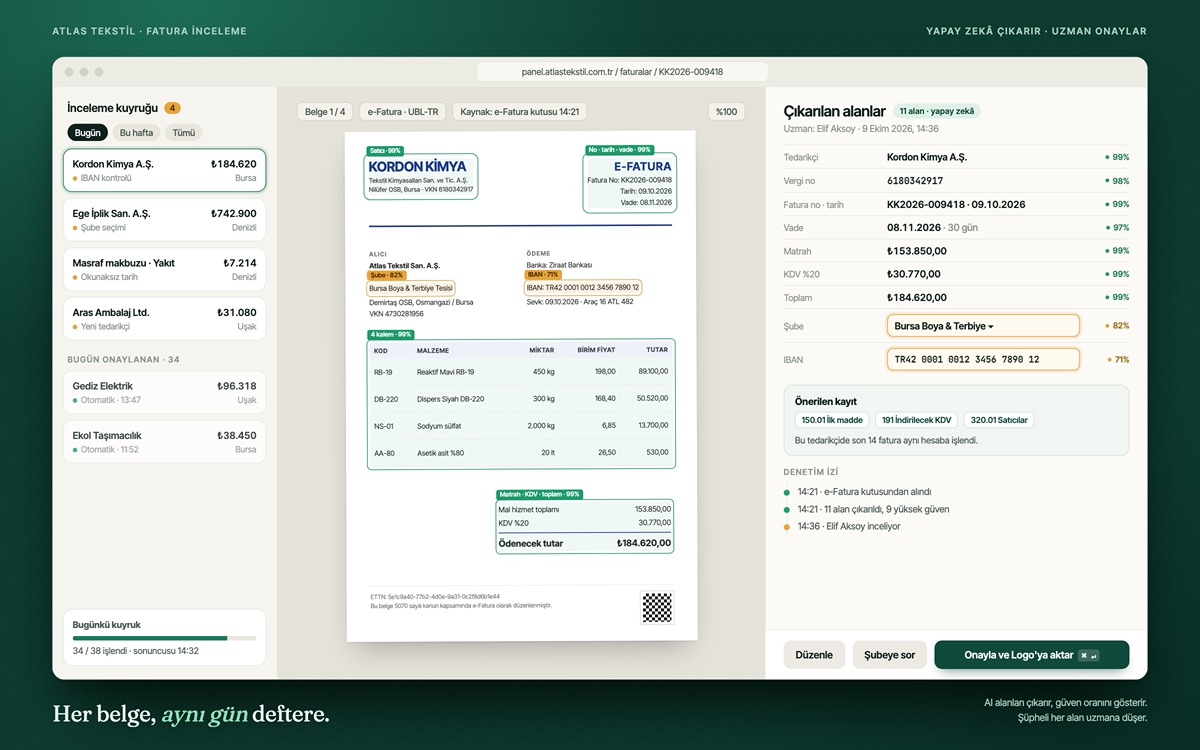The width and height of the screenshot is (1200, 750).
Task: Click the Vergi no value 6180342917
Action: (915, 181)
